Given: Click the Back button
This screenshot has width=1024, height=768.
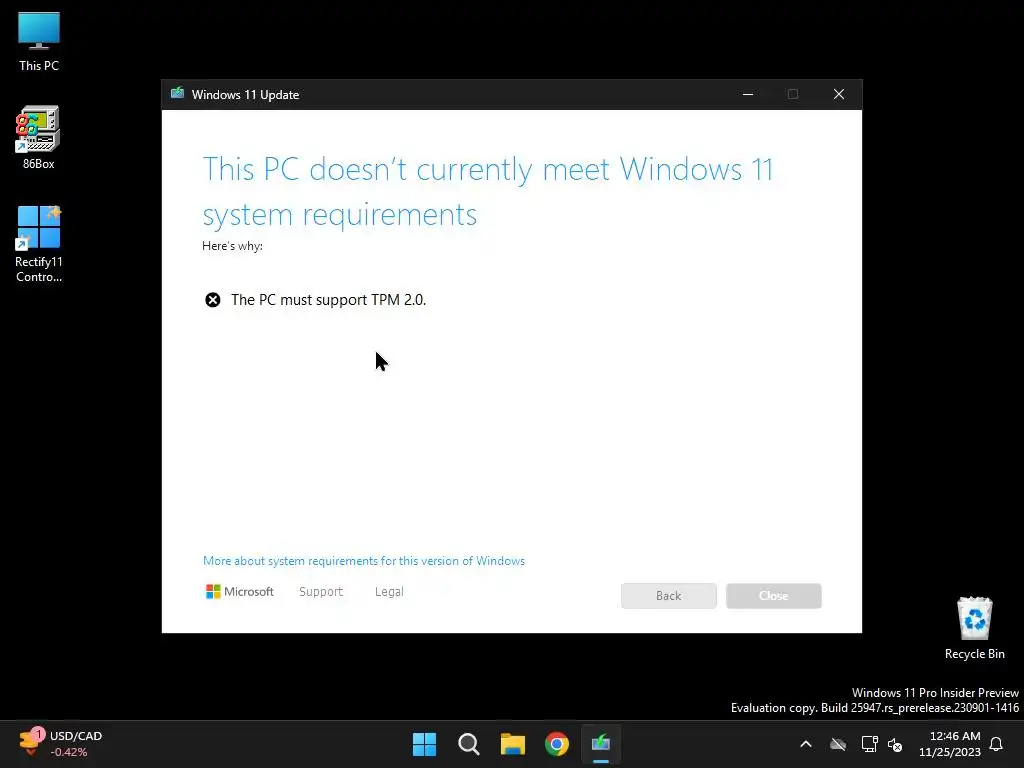Looking at the screenshot, I should pos(669,596).
